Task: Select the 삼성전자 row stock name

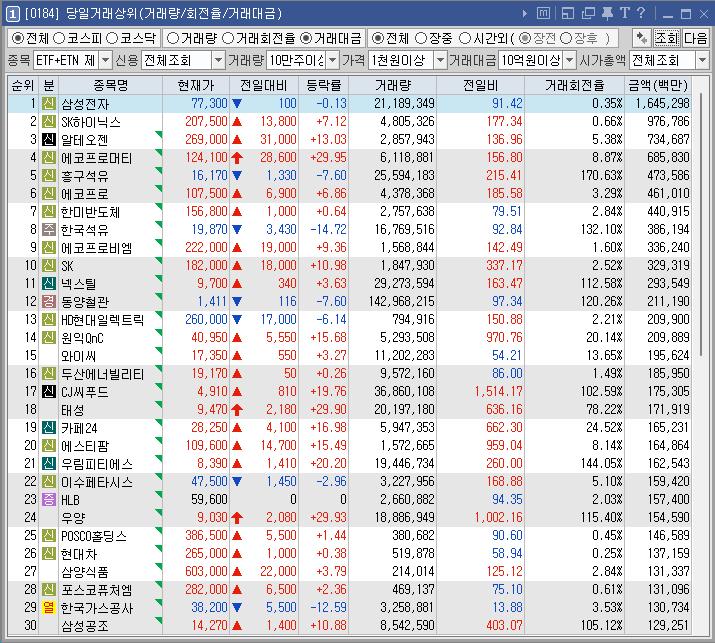Action: 85,104
